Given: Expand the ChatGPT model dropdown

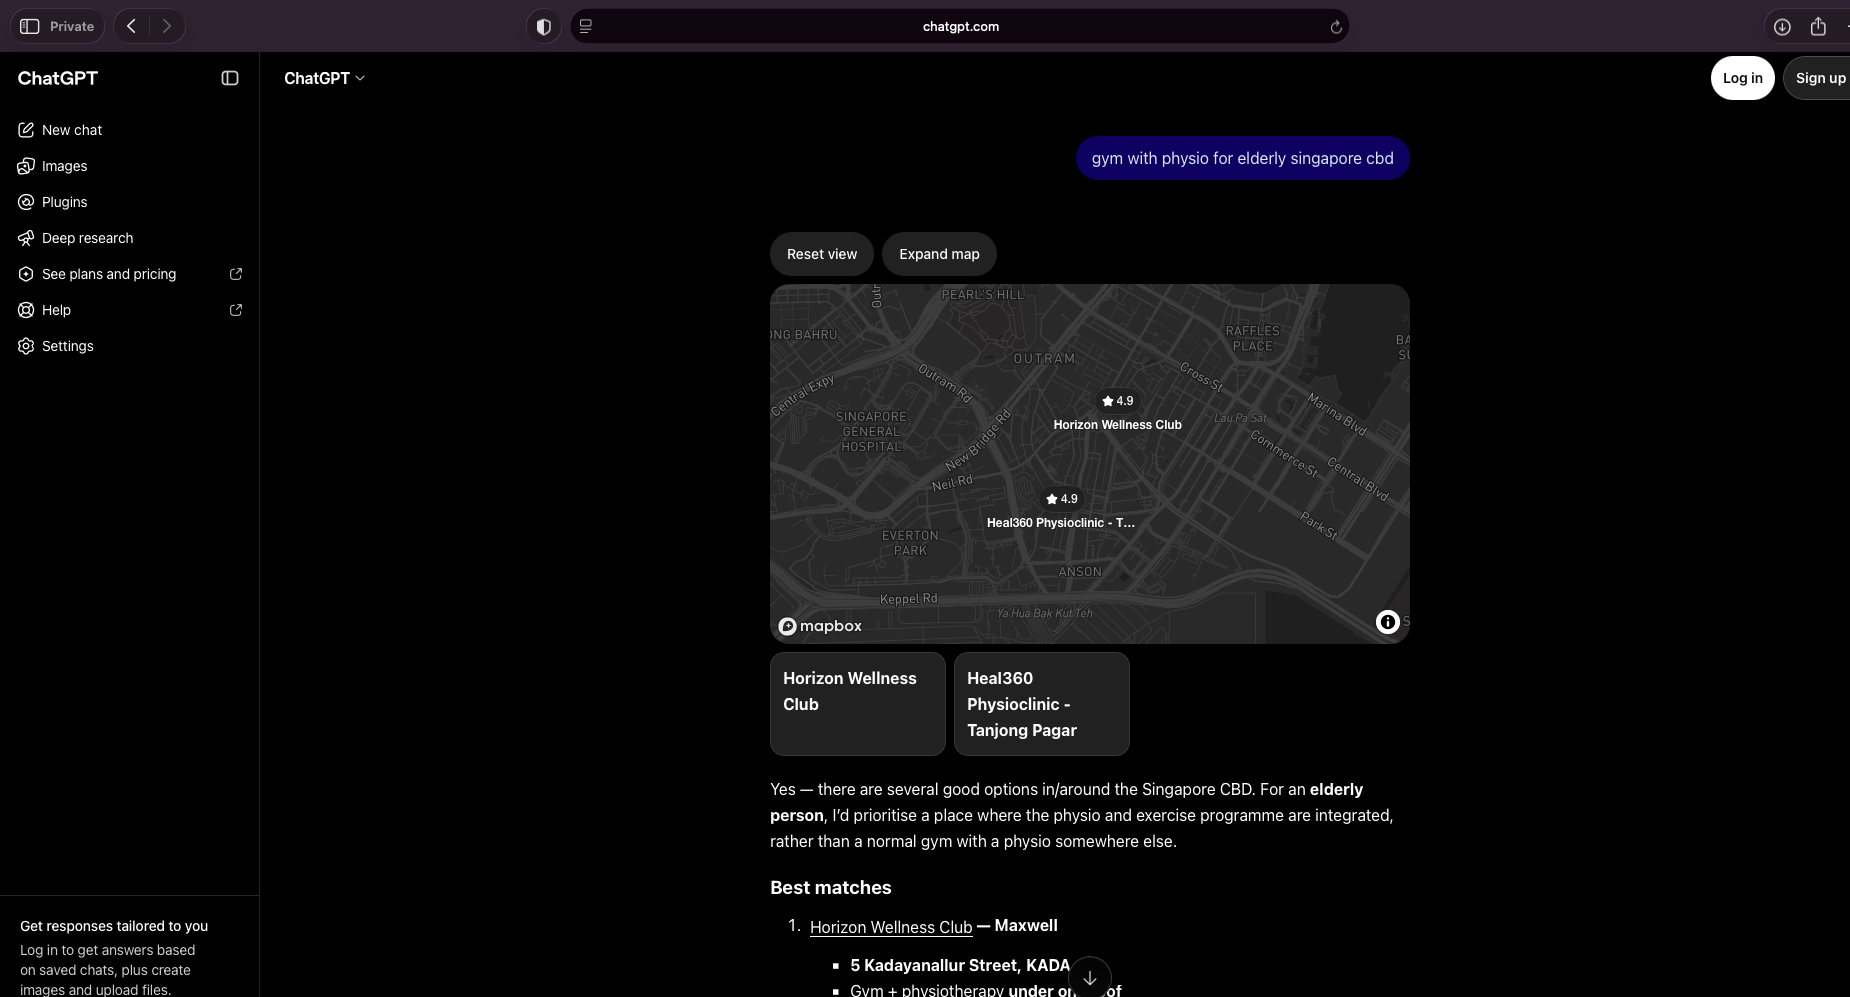Looking at the screenshot, I should tap(324, 78).
